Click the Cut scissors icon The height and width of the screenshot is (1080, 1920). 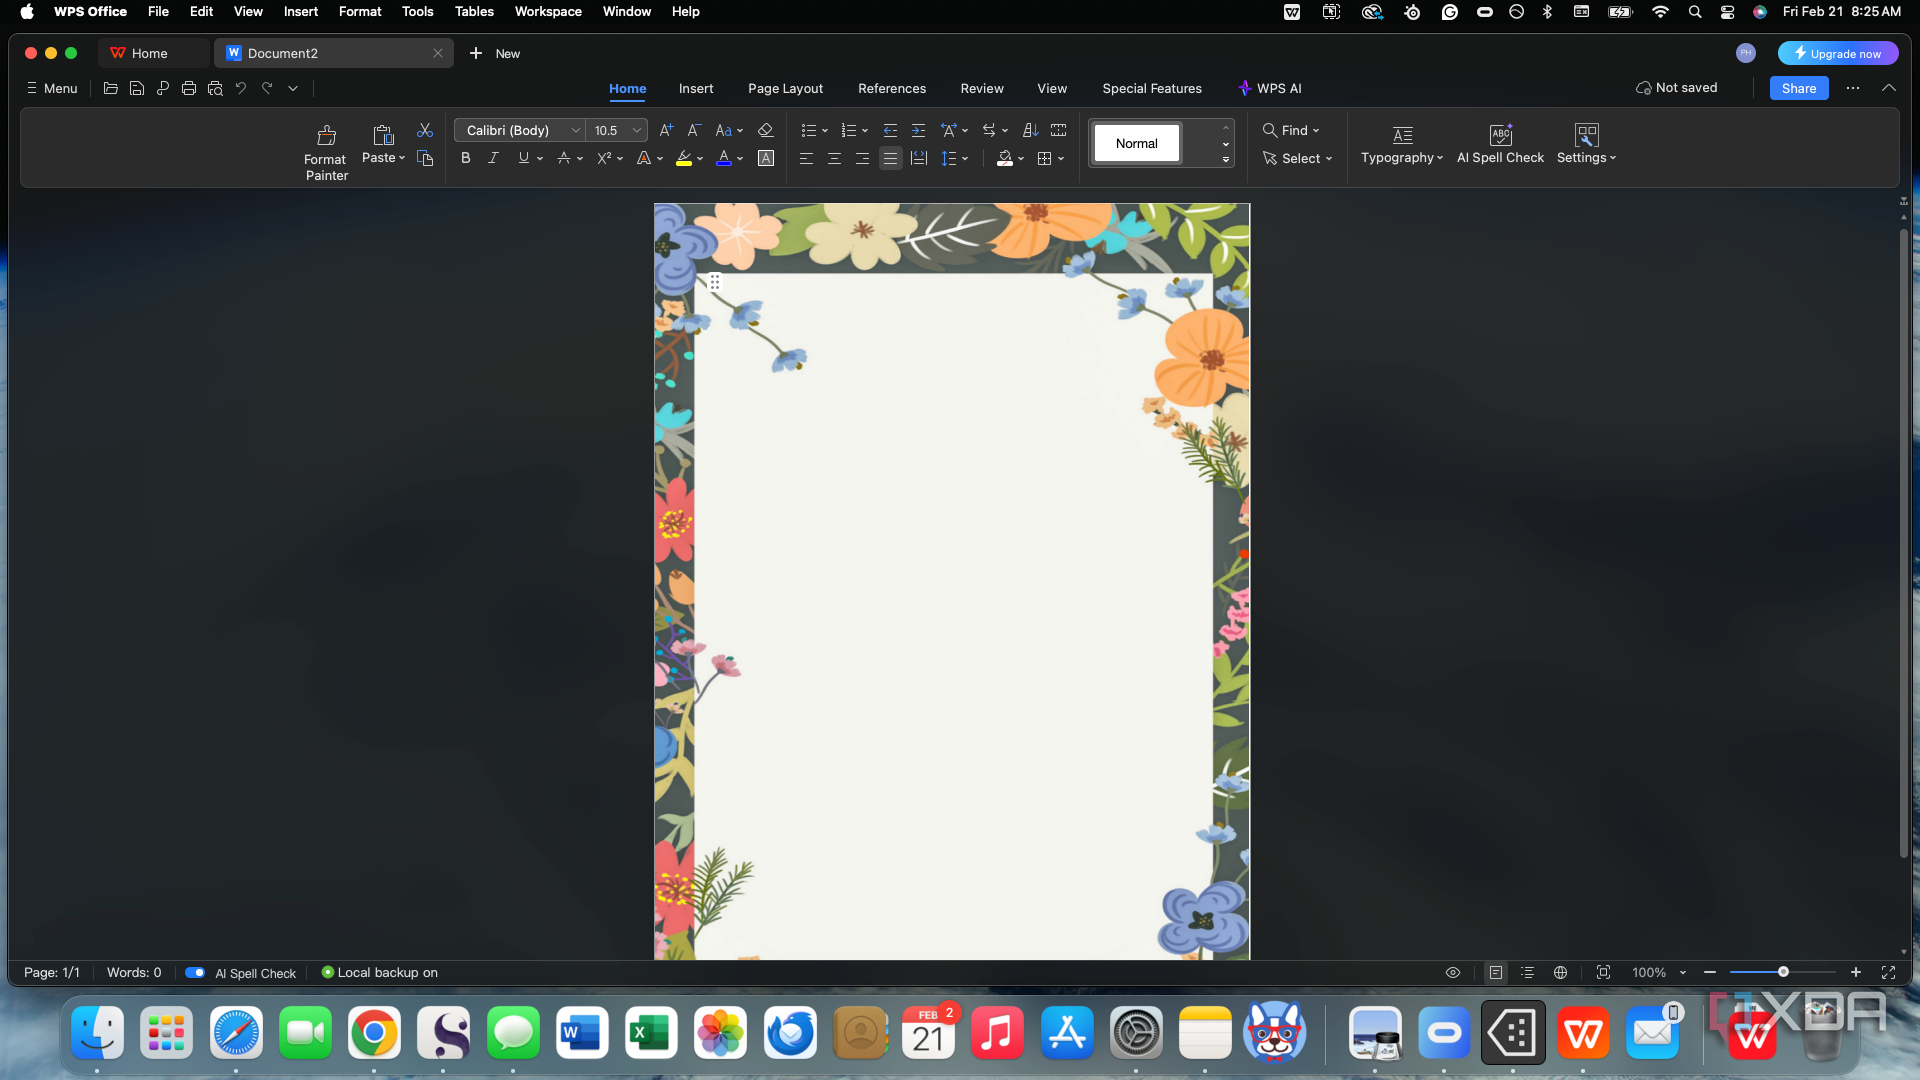click(x=425, y=130)
